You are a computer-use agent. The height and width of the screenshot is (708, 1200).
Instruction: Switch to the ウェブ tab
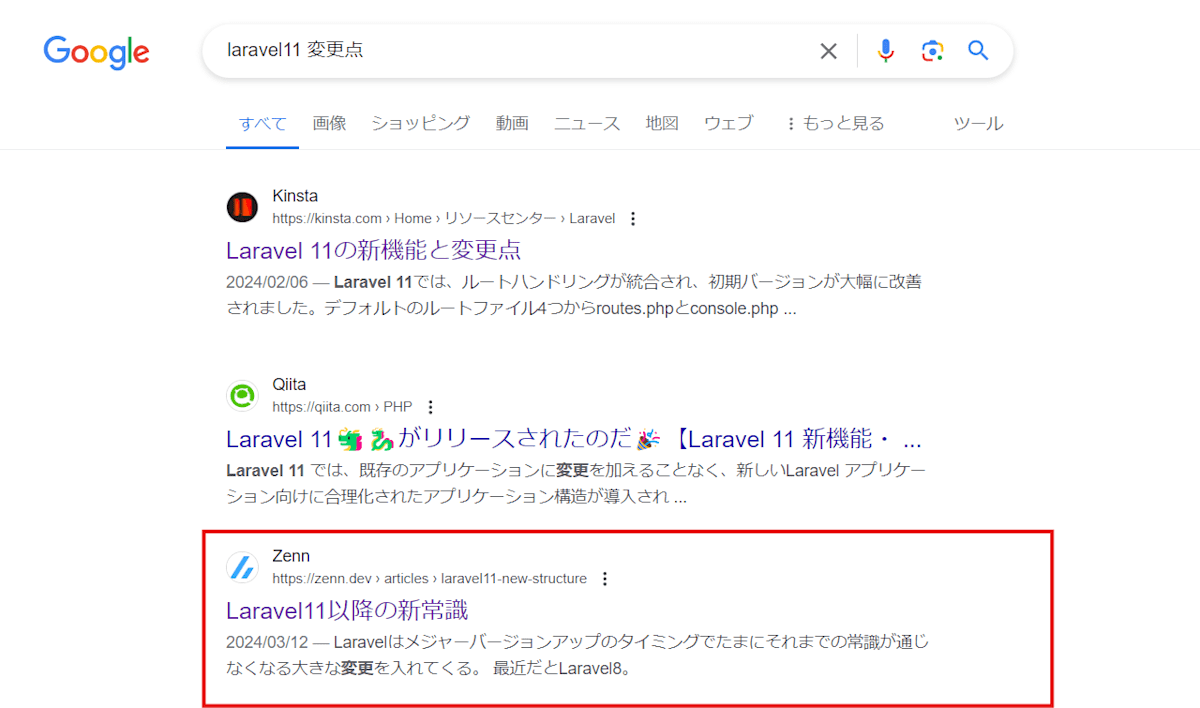click(x=728, y=124)
